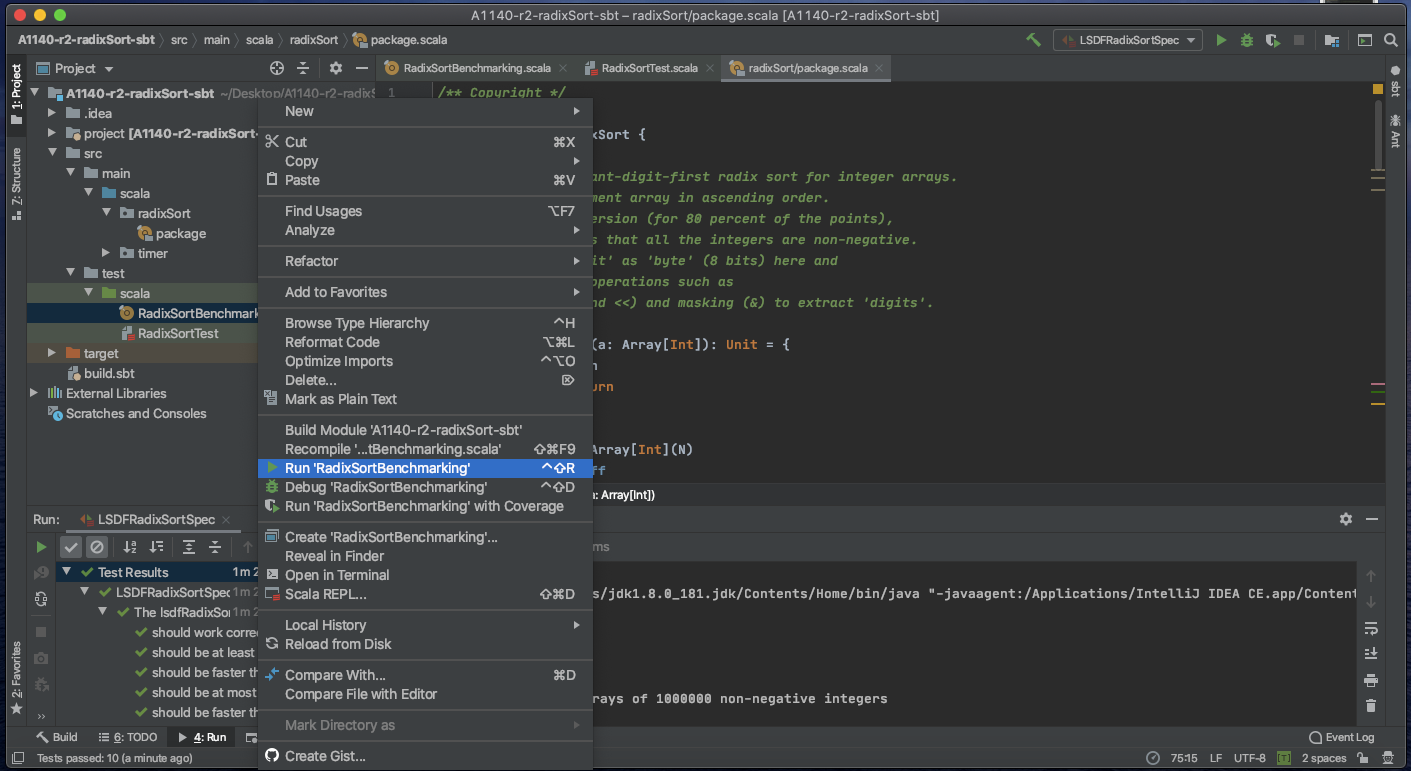Click the Project Structure folder icon
Viewport: 1411px width, 771px height.
click(1331, 40)
